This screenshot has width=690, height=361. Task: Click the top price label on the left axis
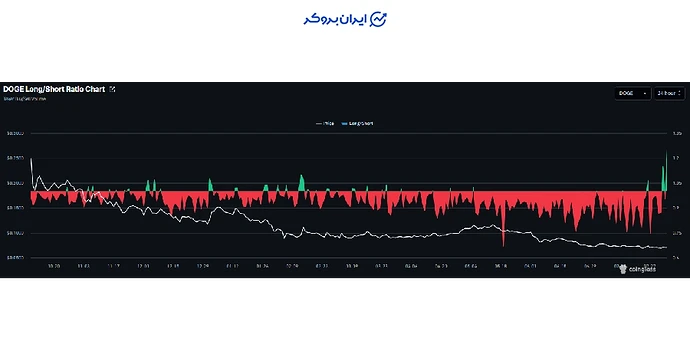point(15,133)
